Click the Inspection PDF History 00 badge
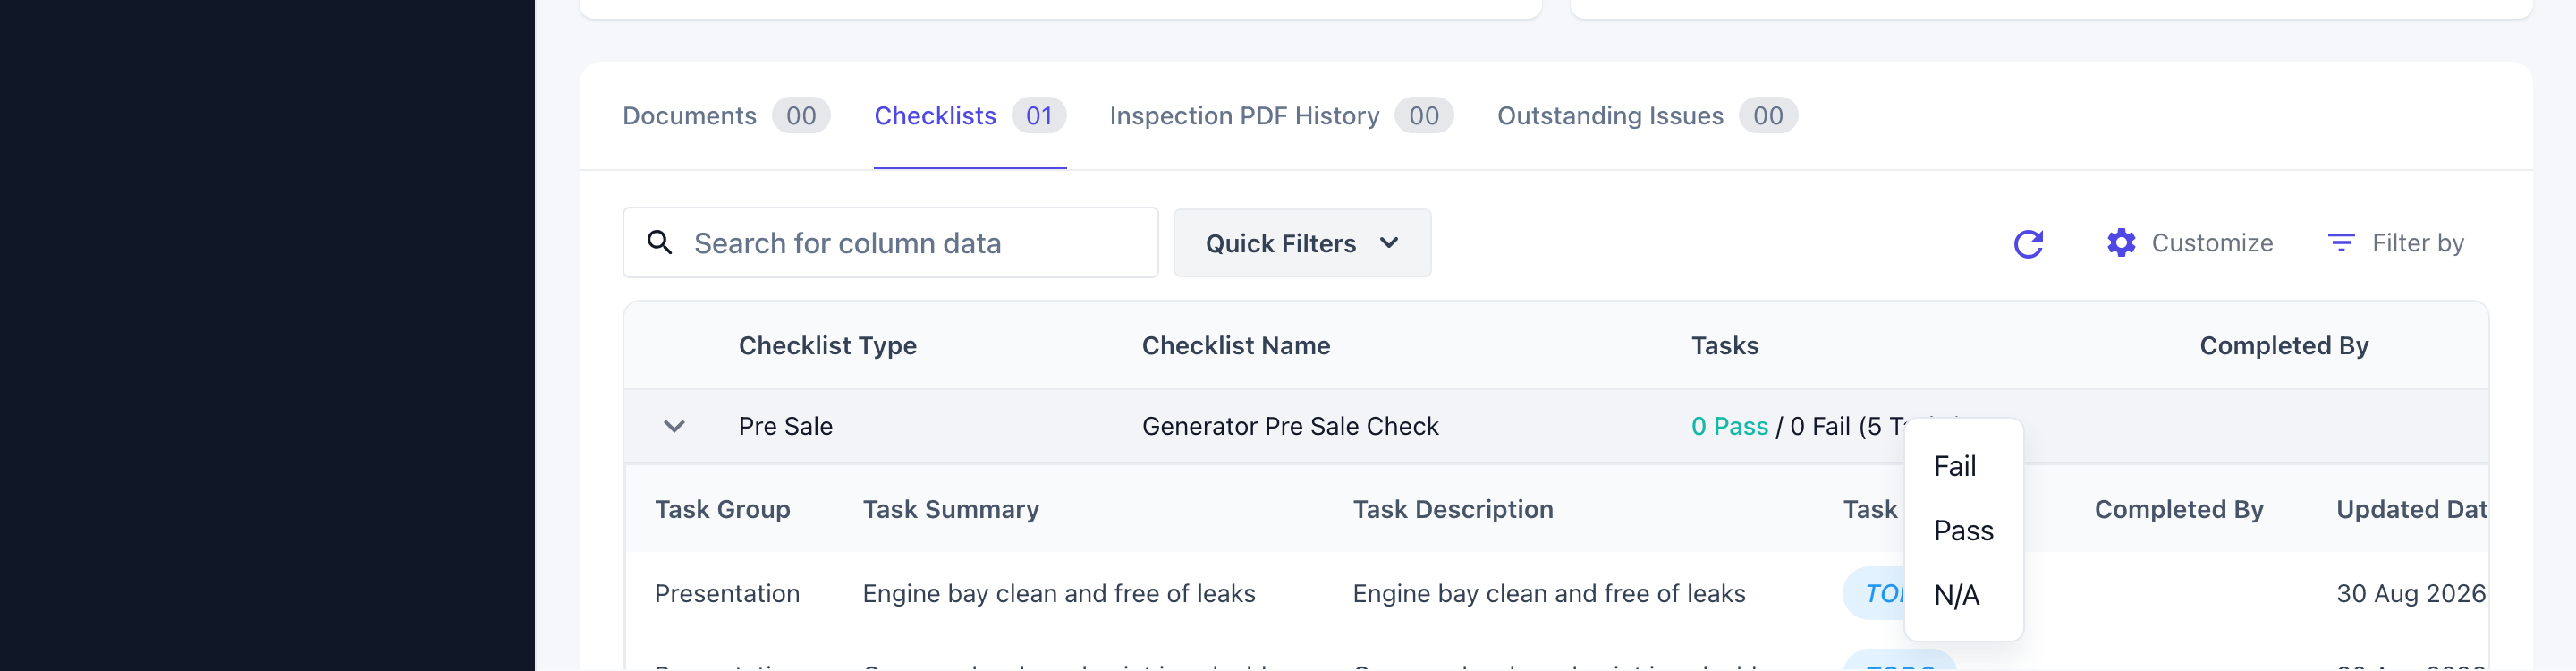Screen dimensions: 2576x671 pyautogui.click(x=1424, y=116)
